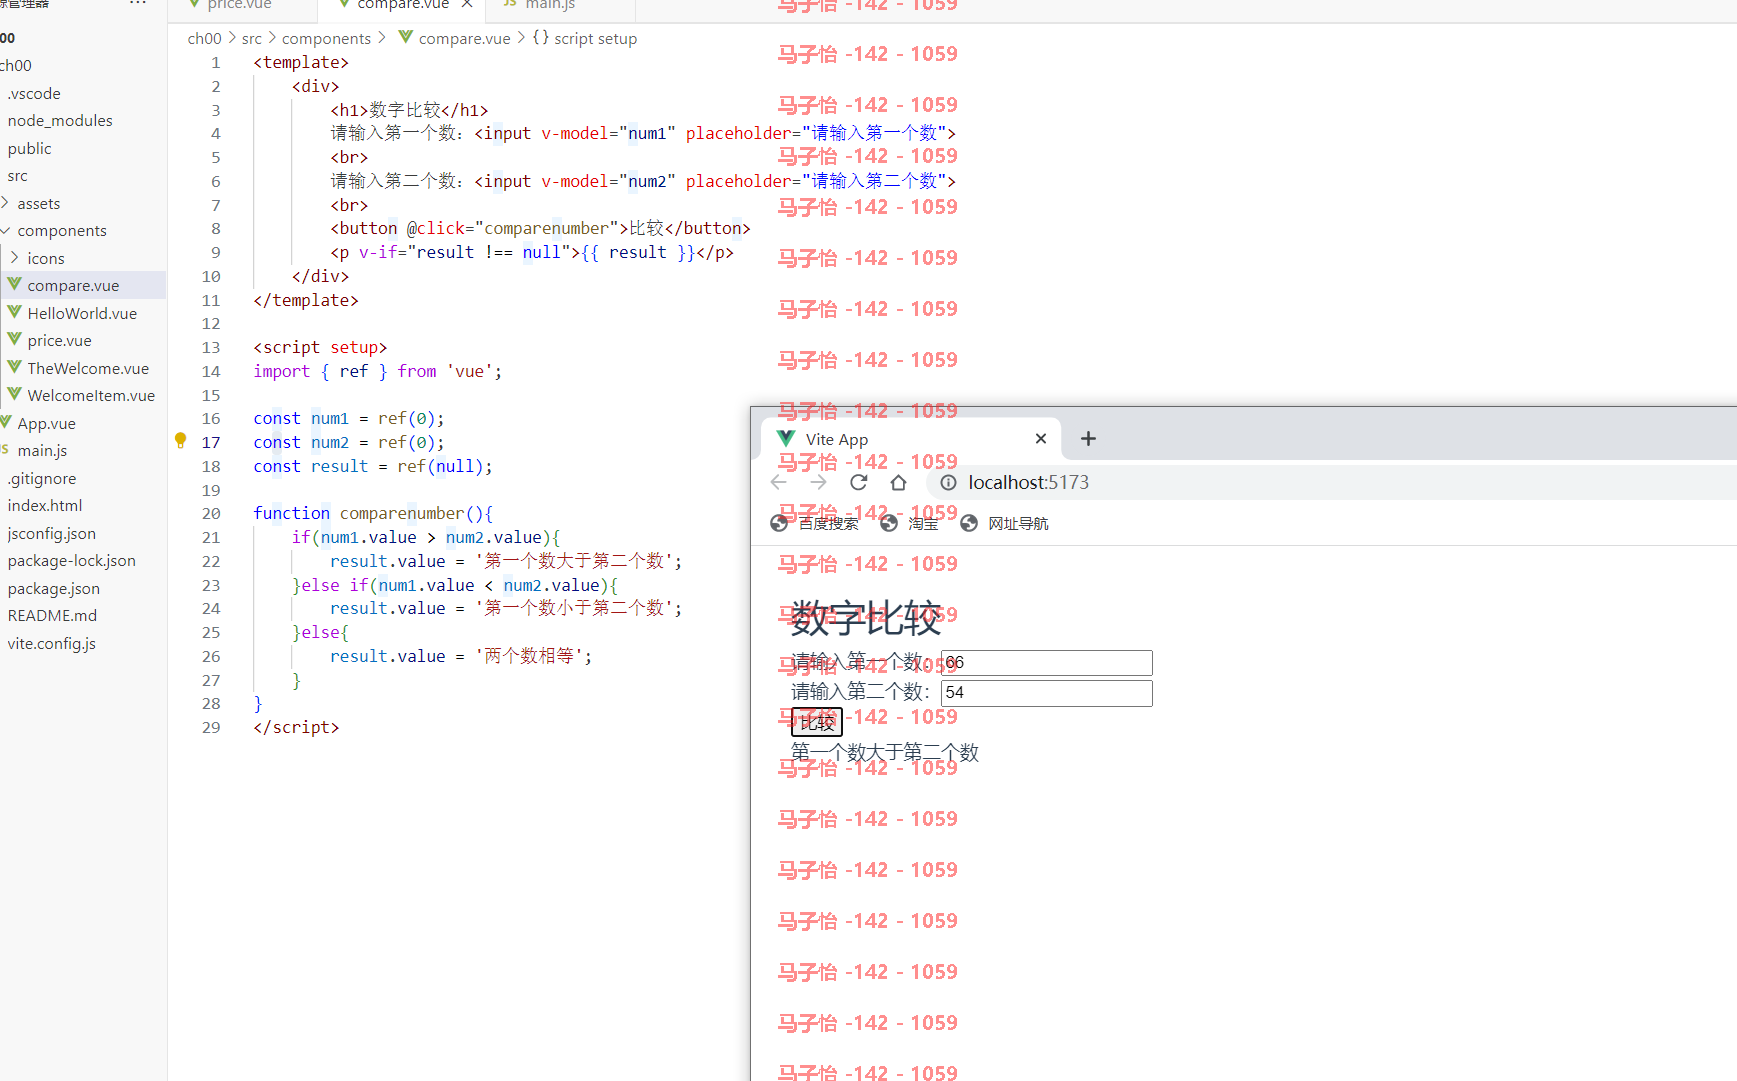Screen dimensions: 1737x1081
Task: Expand the icons folder chevron
Action: tap(14, 258)
